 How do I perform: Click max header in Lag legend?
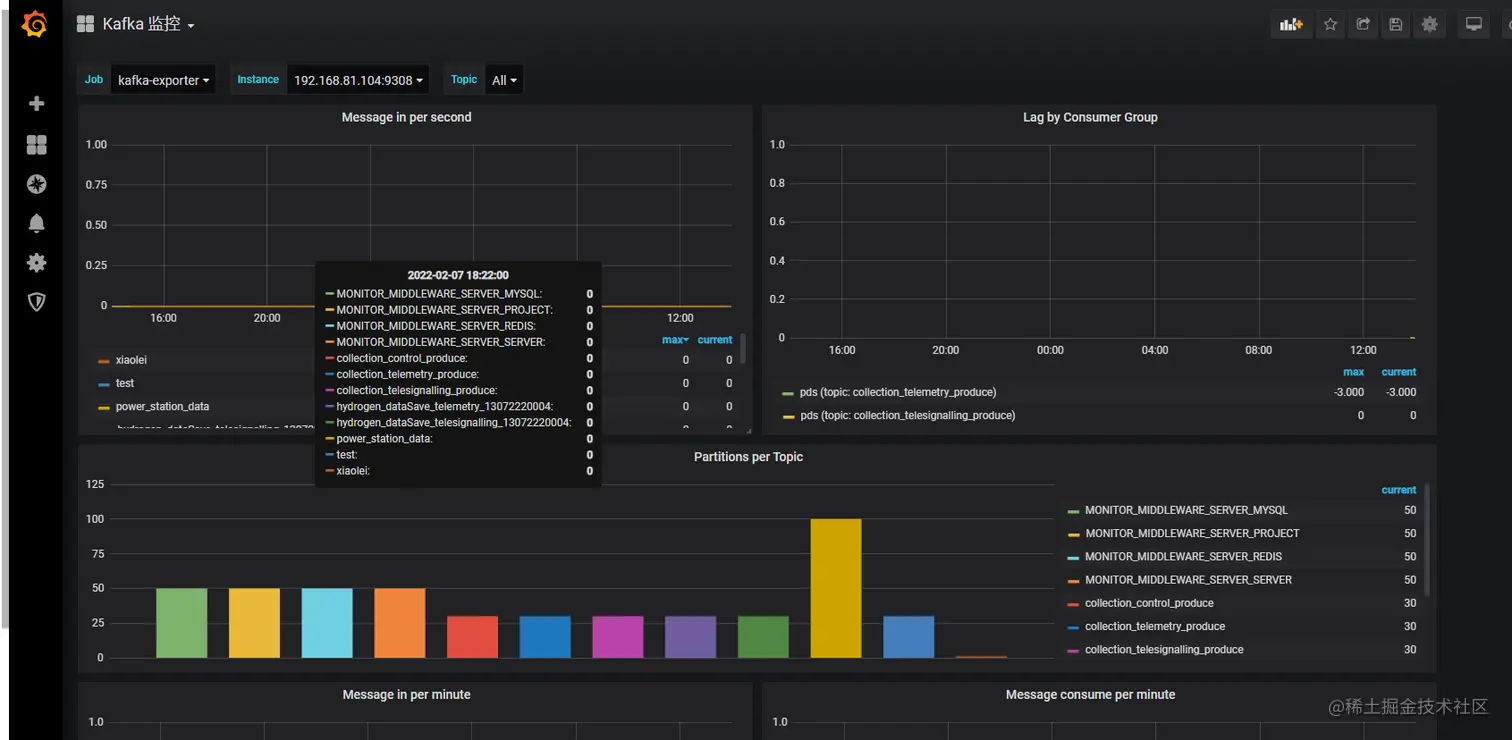click(x=1353, y=372)
